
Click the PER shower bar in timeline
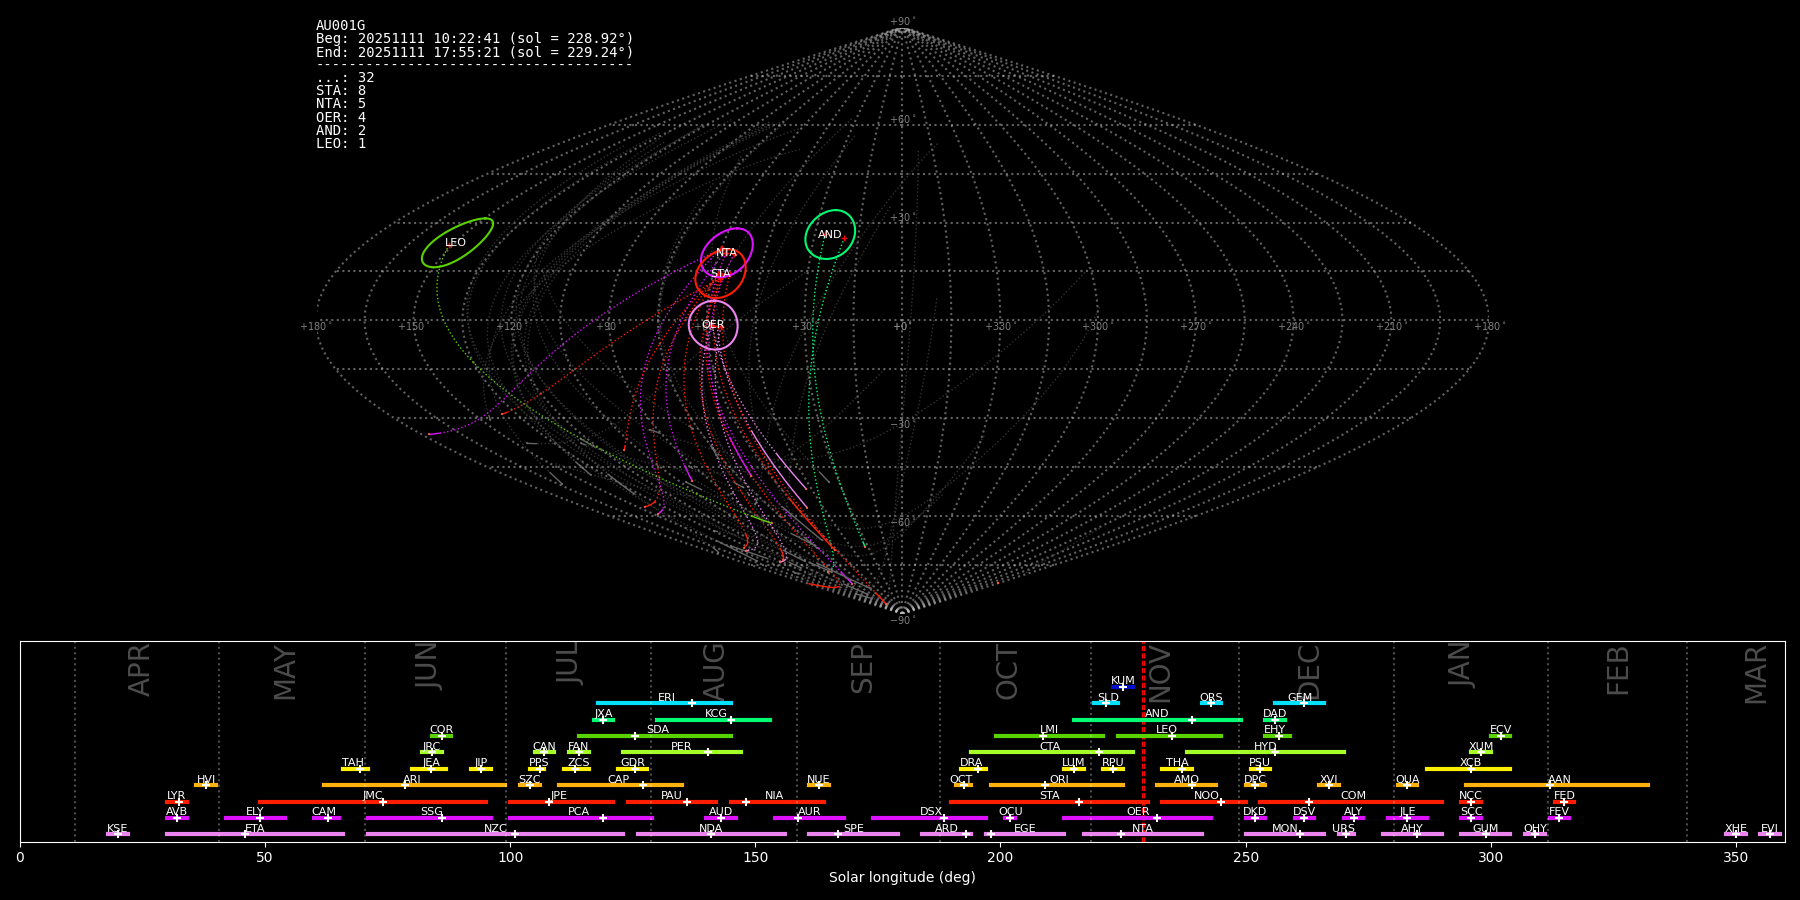click(682, 752)
